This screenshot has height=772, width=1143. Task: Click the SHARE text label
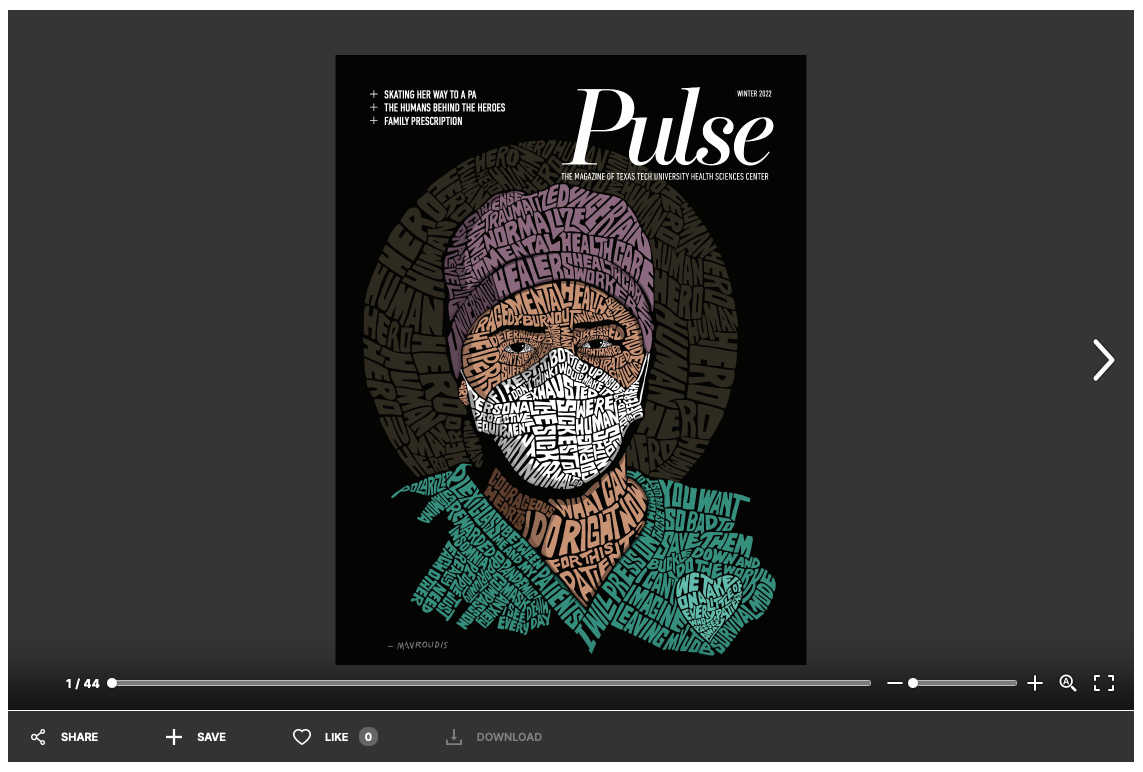coord(79,737)
